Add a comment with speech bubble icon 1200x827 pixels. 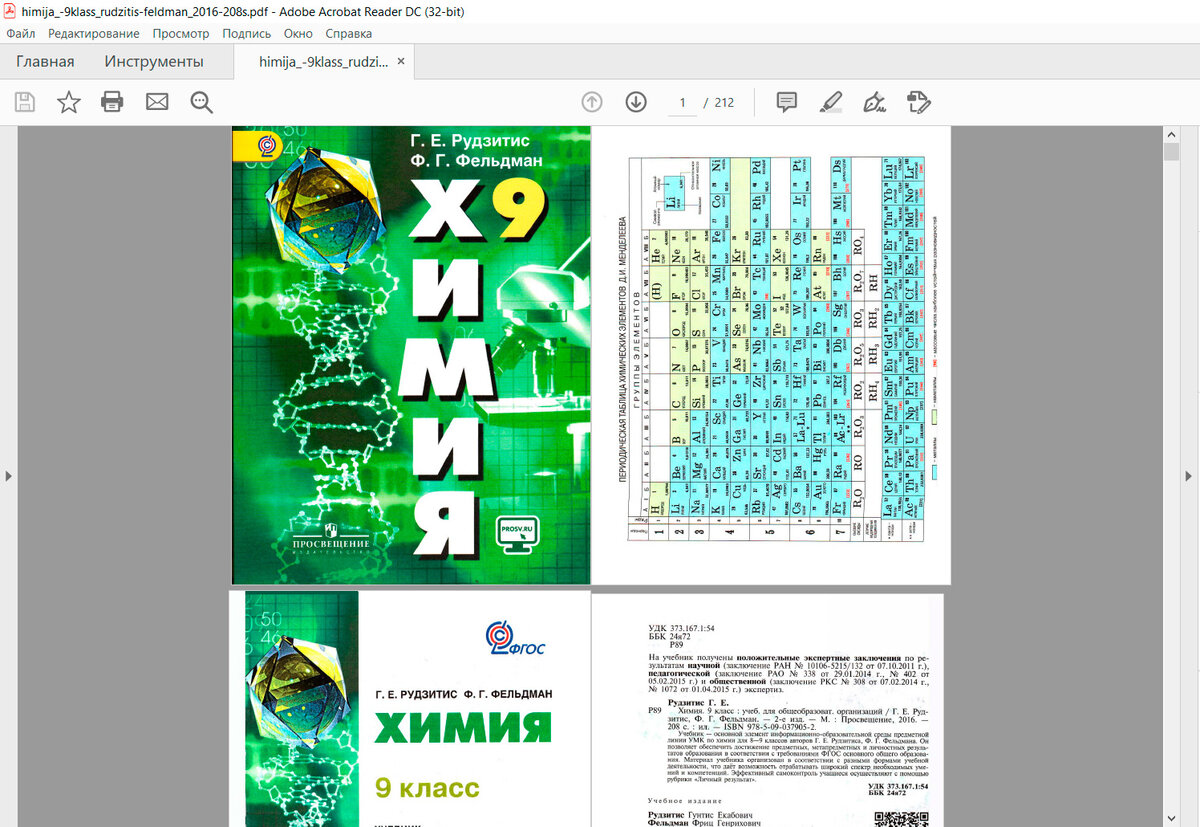[x=787, y=102]
